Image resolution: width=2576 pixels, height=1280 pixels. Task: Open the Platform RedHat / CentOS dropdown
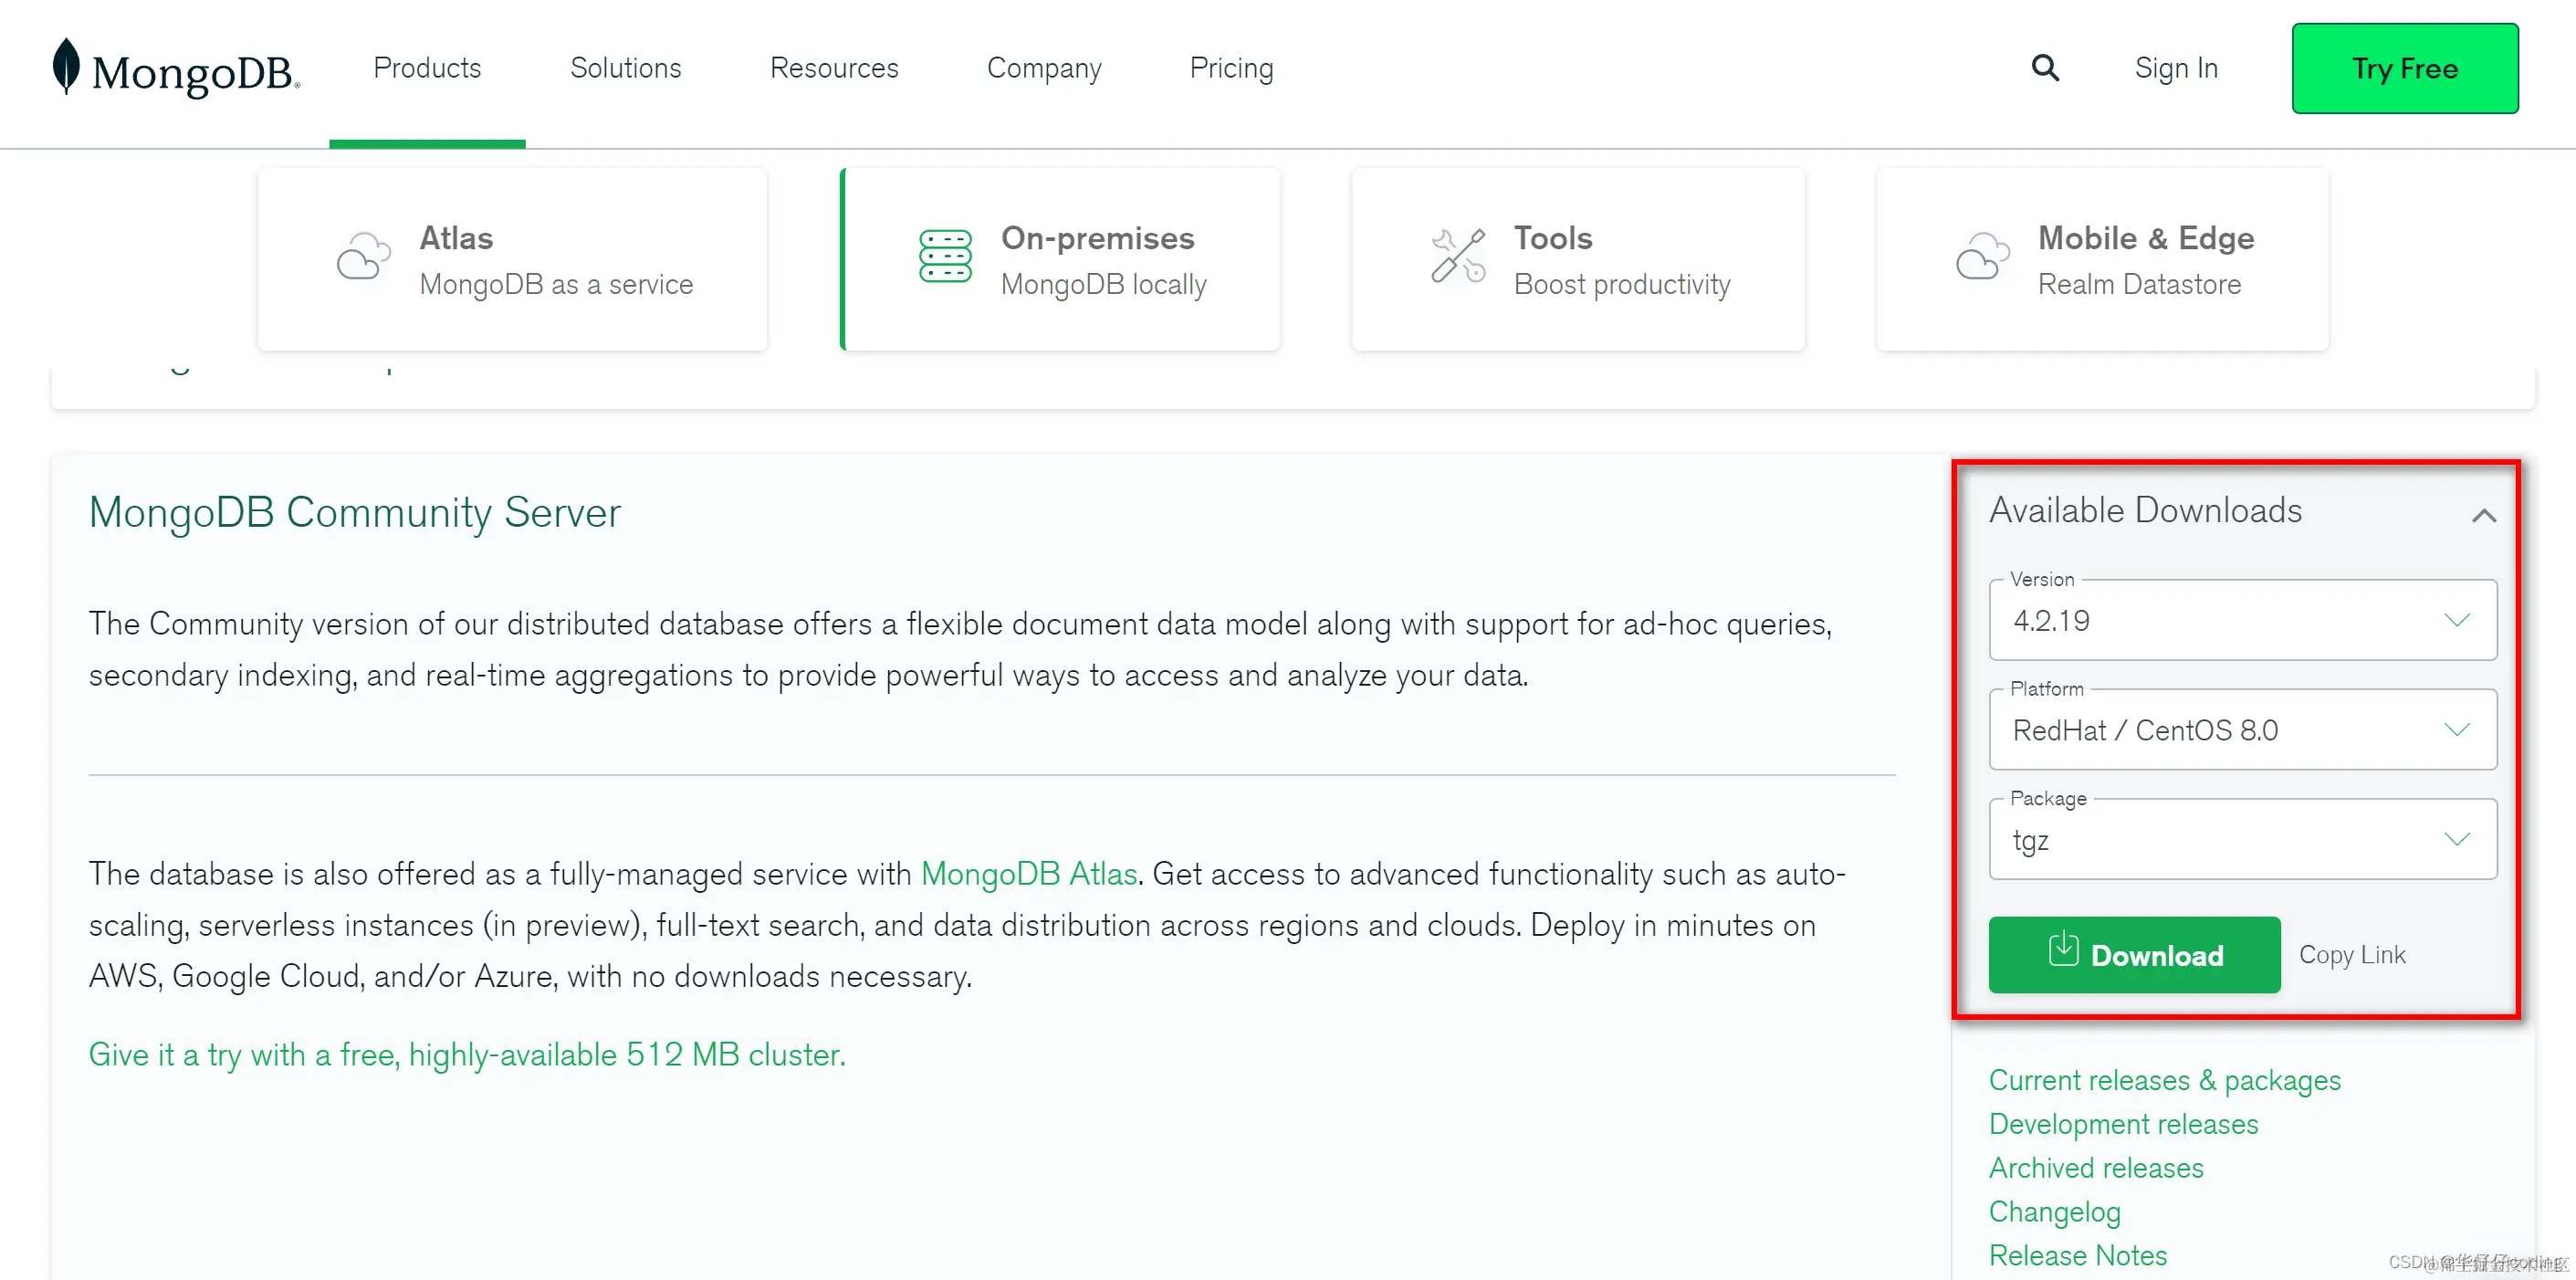coord(2242,730)
